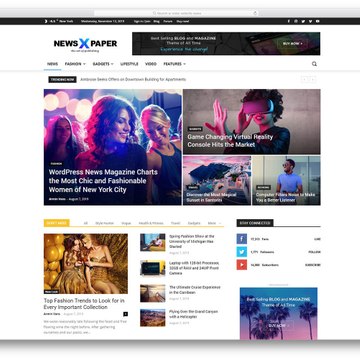This screenshot has height=360, width=360.
Task: Open the Vimeo icon in the top bar
Action: [310, 21]
